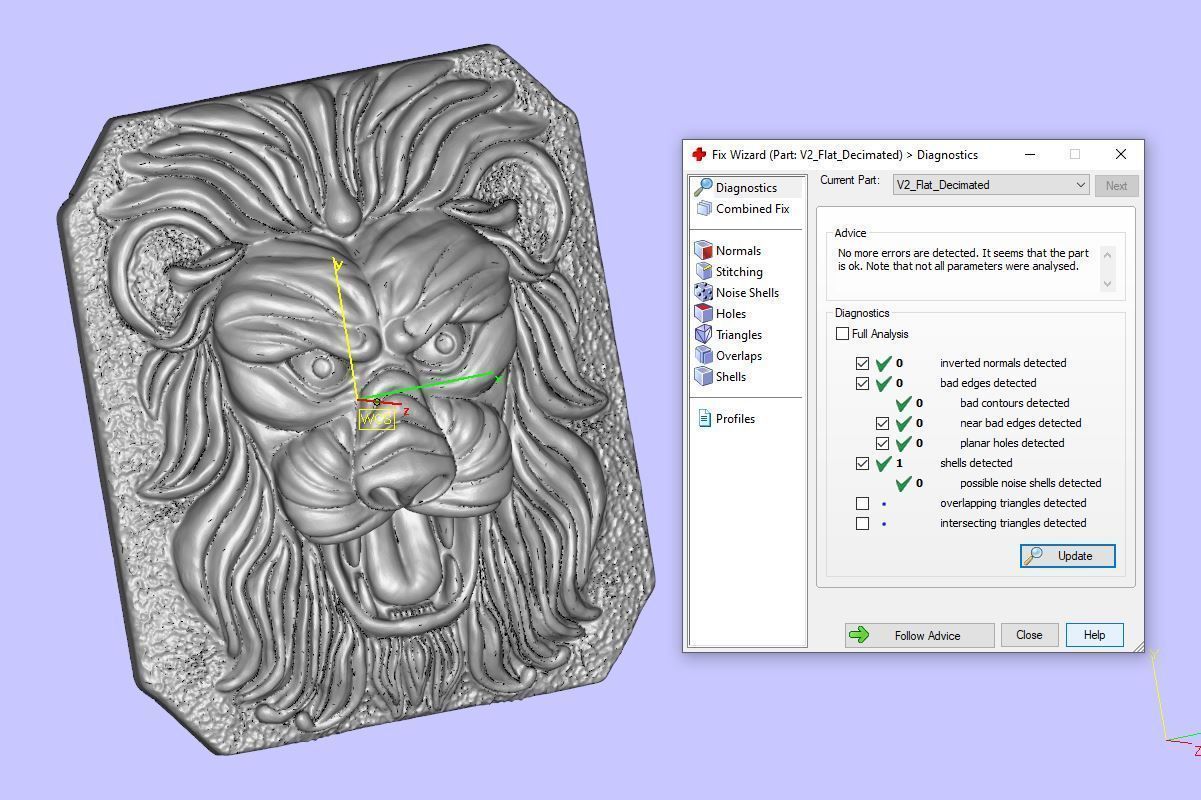Click 'possible noise shells detected' text

coord(1031,483)
